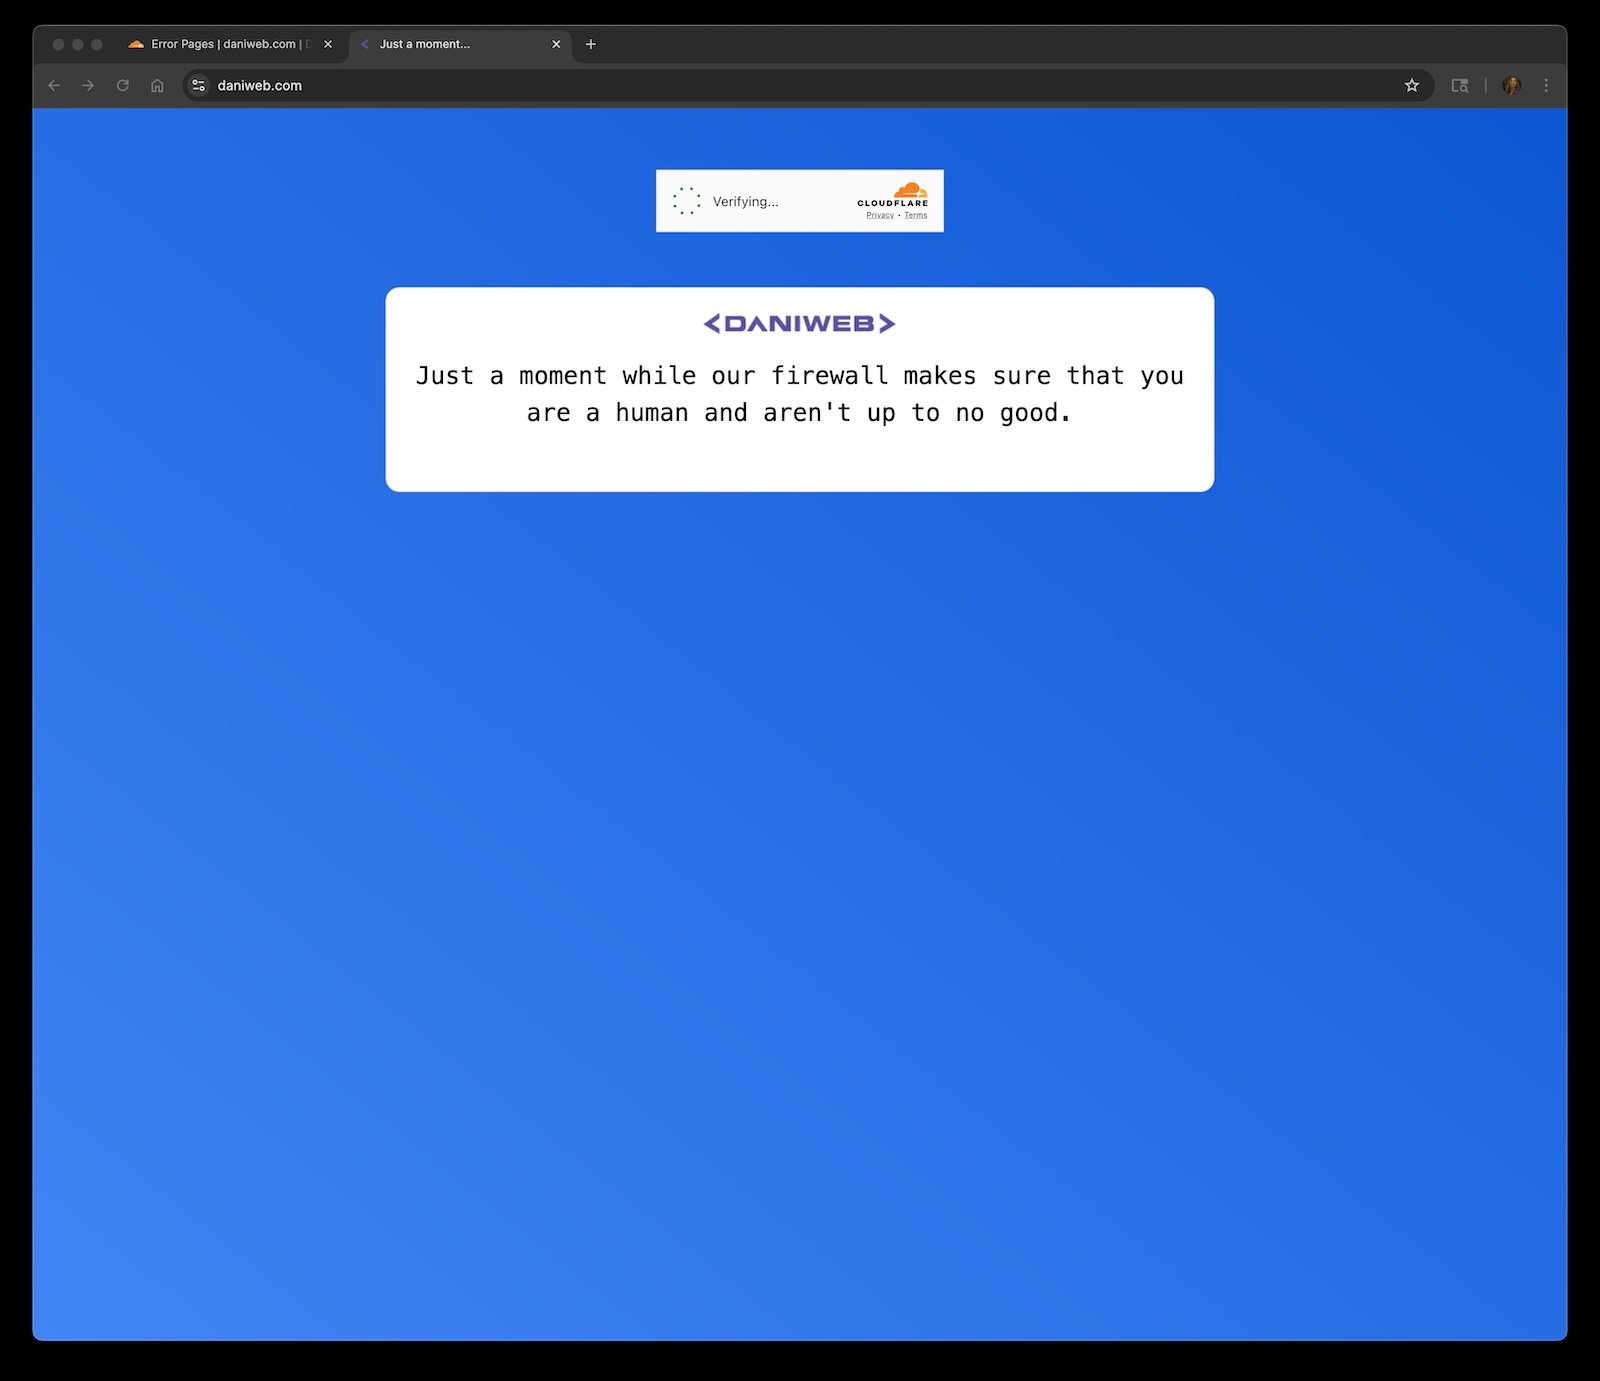The width and height of the screenshot is (1600, 1381).
Task: Click the 'Verifying...' label
Action: 745,201
